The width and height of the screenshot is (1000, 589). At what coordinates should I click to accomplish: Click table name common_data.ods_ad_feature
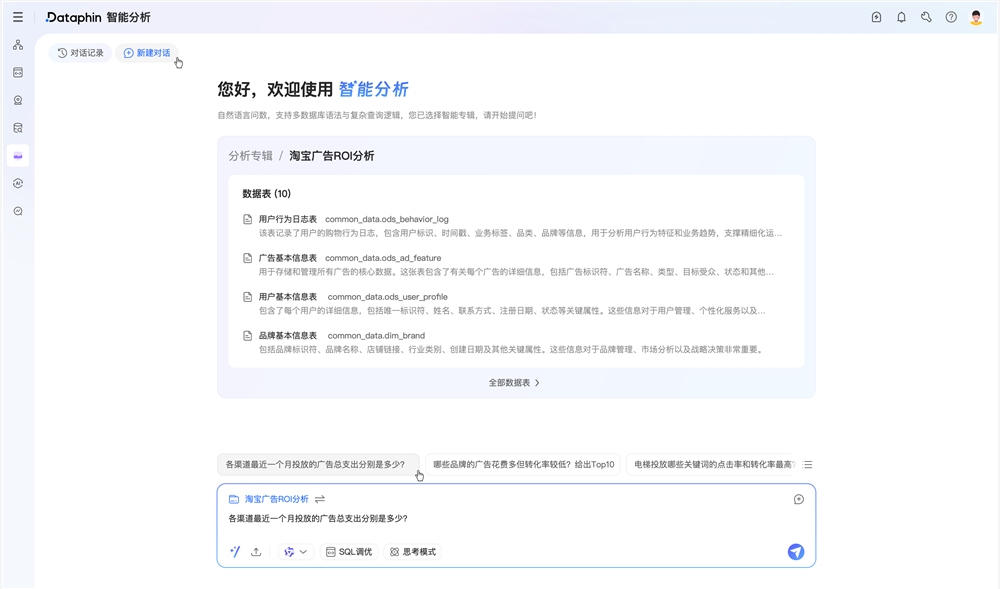pyautogui.click(x=383, y=258)
